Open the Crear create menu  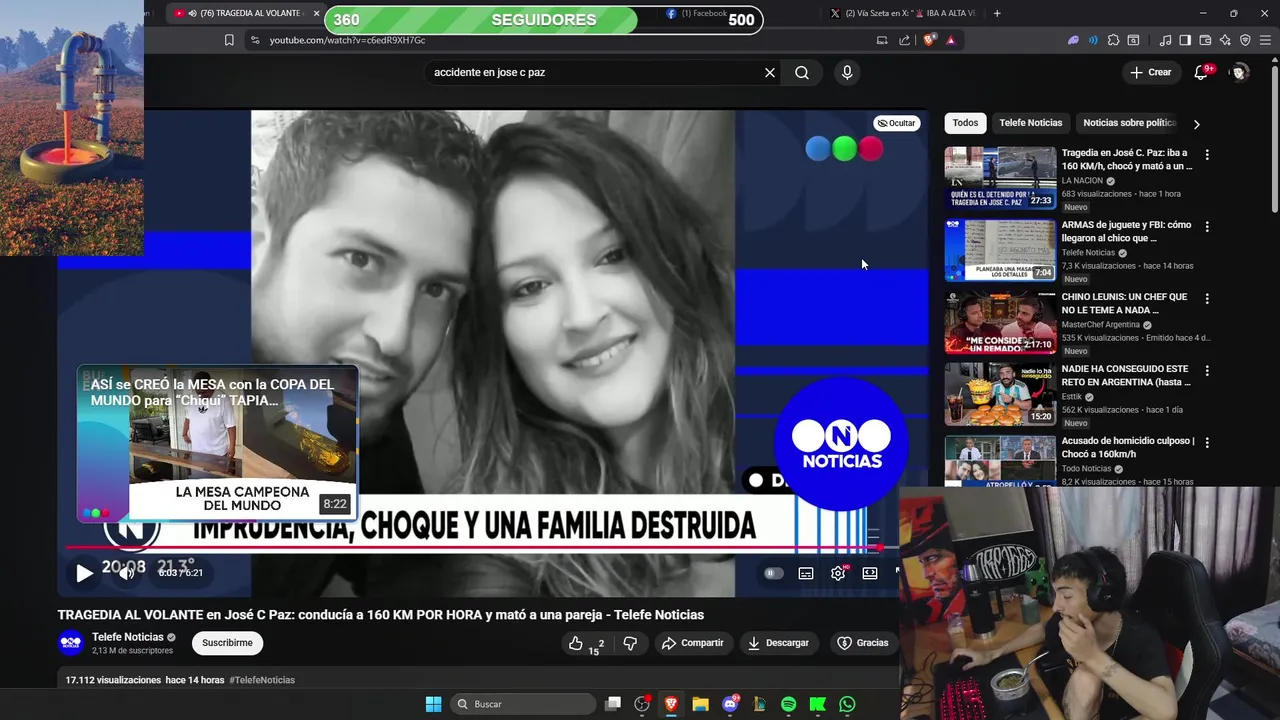pos(1150,72)
